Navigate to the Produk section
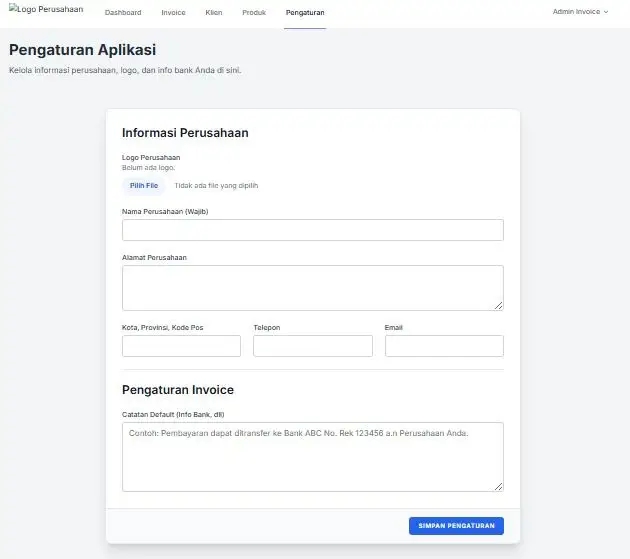This screenshot has width=630, height=559. tap(254, 12)
